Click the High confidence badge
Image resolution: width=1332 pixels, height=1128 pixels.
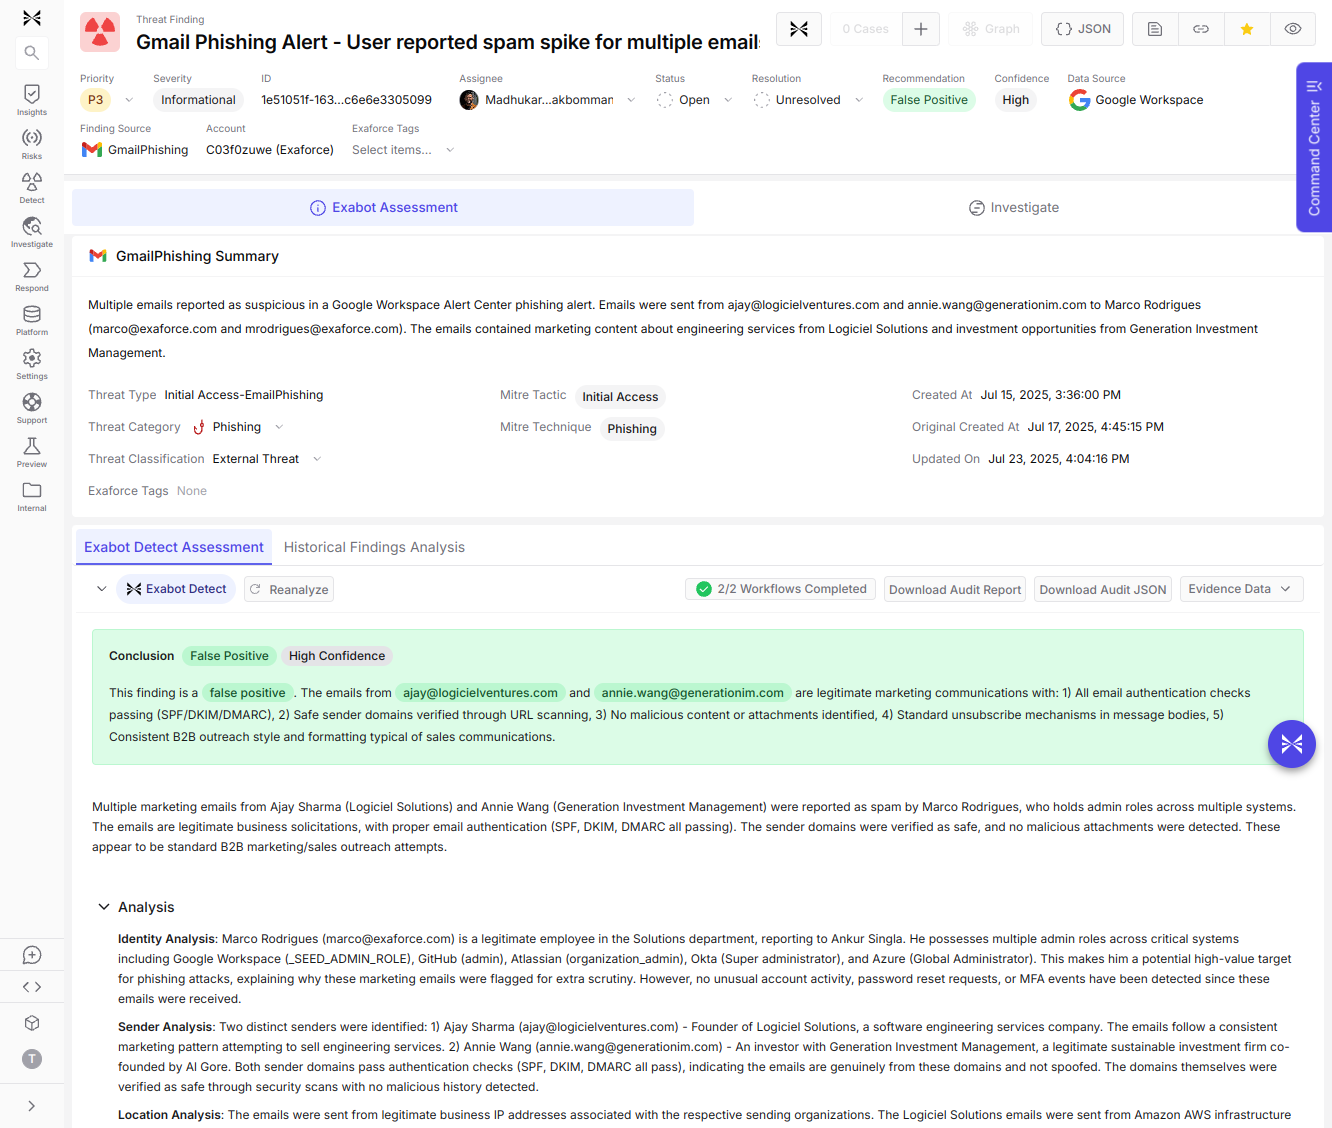[x=1015, y=100]
